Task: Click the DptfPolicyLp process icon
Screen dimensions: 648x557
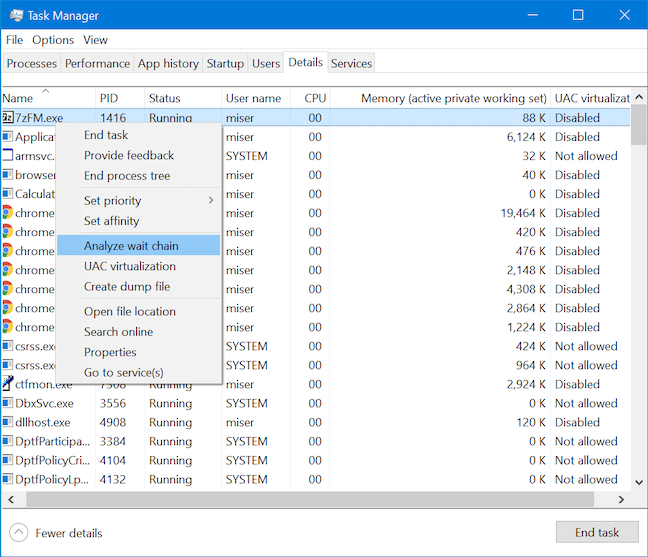Action: pos(8,479)
